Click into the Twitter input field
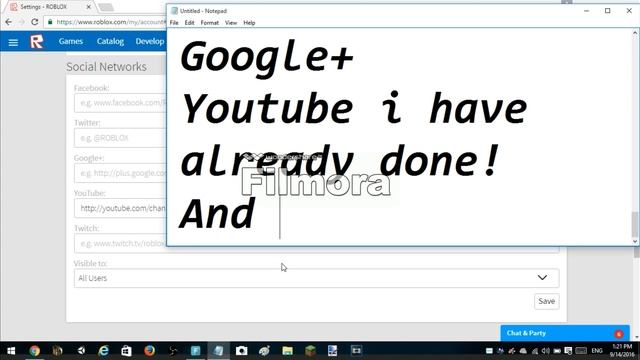The height and width of the screenshot is (360, 640). tap(120, 138)
